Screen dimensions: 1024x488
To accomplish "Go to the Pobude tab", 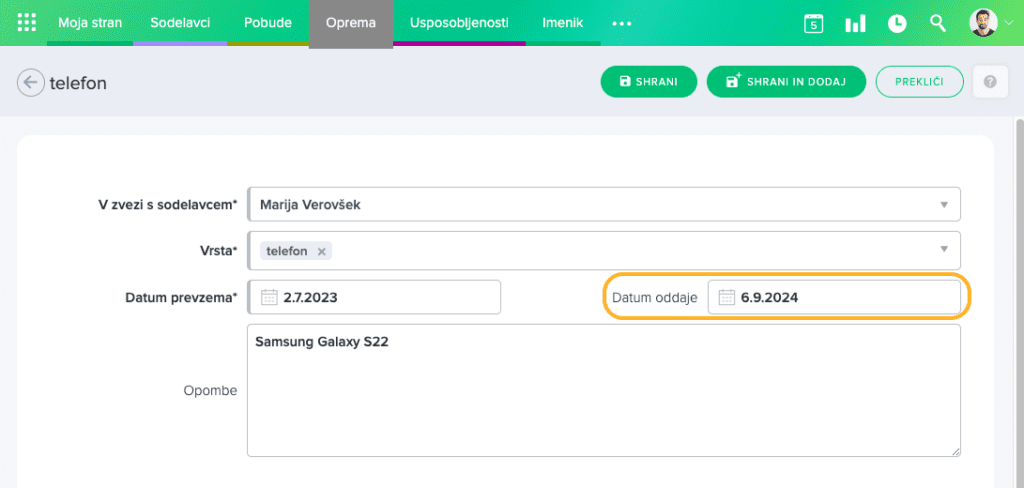I will [x=268, y=22].
